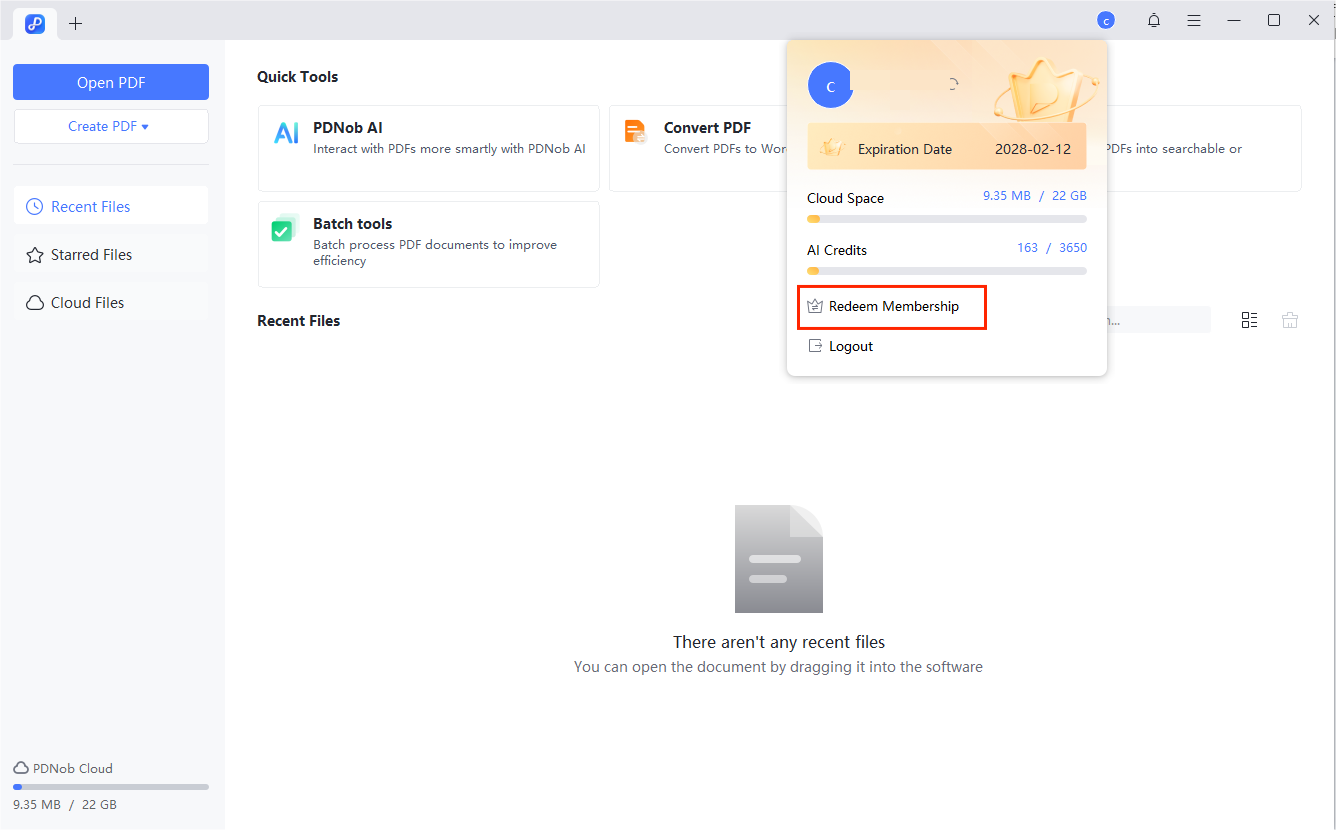Screen dimensions: 1336x830
Task: Click the user account avatar in title bar
Action: tap(1106, 20)
